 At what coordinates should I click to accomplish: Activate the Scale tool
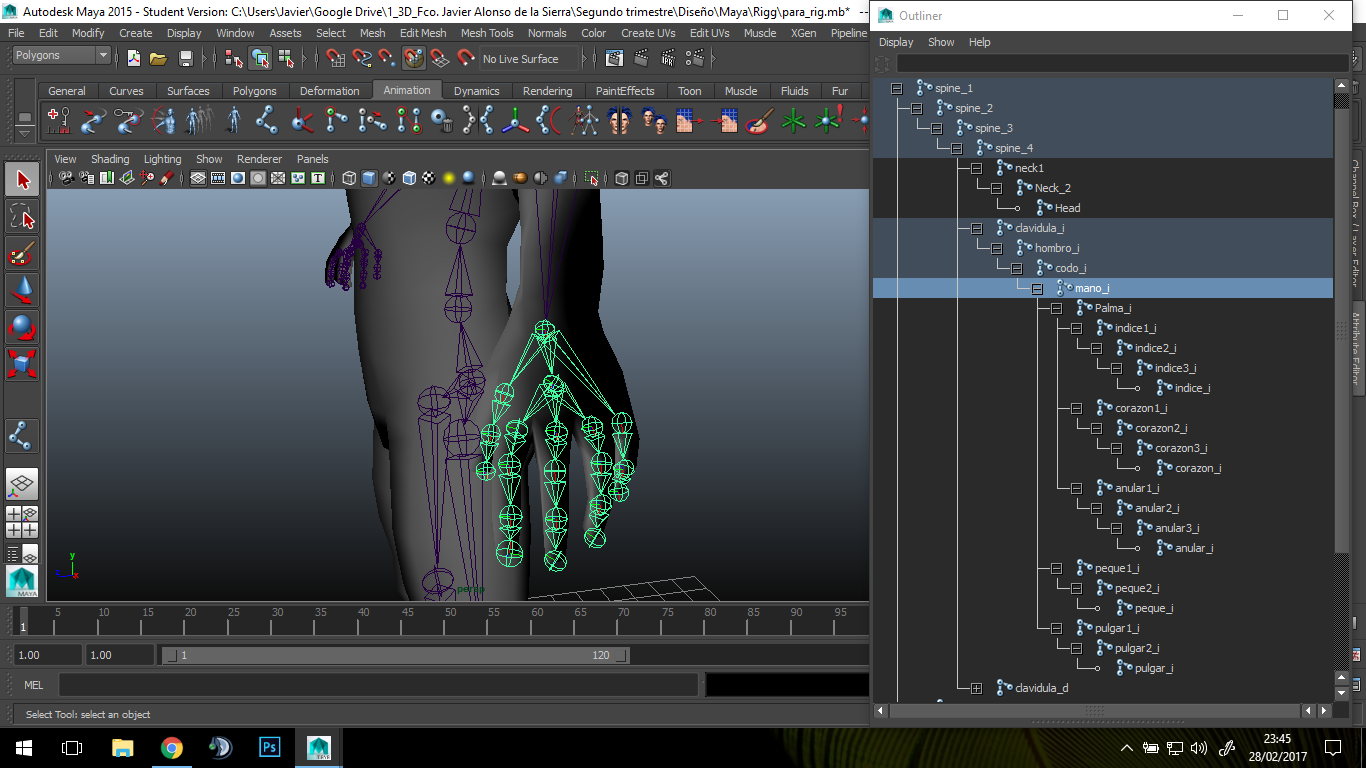pyautogui.click(x=22, y=362)
